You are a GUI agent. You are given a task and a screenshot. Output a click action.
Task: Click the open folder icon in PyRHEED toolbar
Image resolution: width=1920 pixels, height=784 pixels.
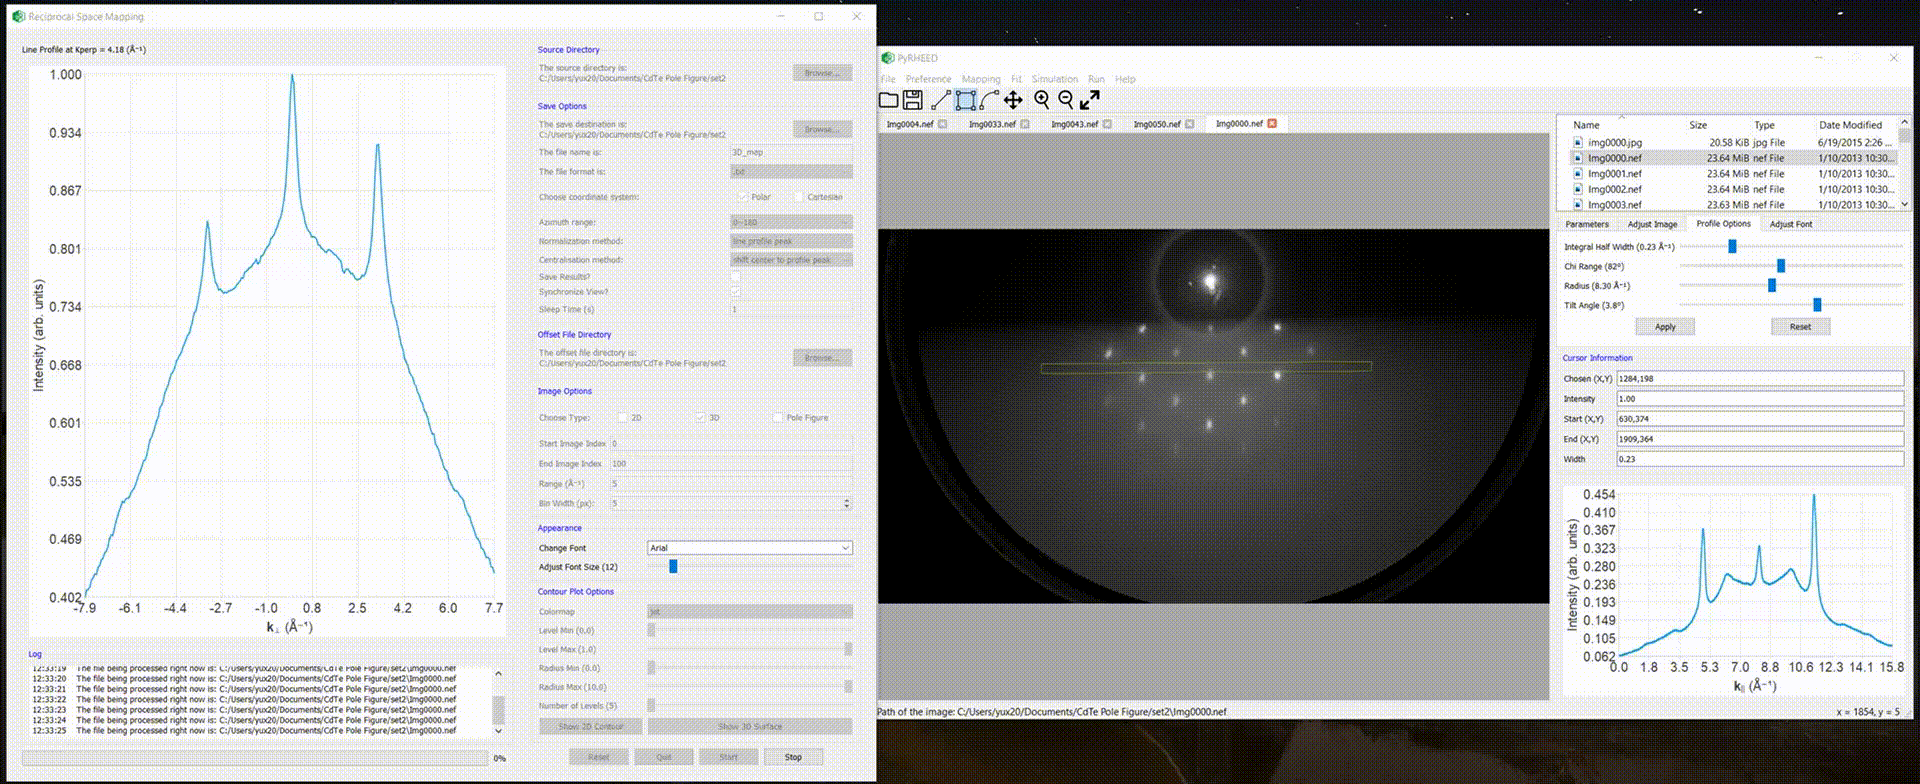(888, 100)
